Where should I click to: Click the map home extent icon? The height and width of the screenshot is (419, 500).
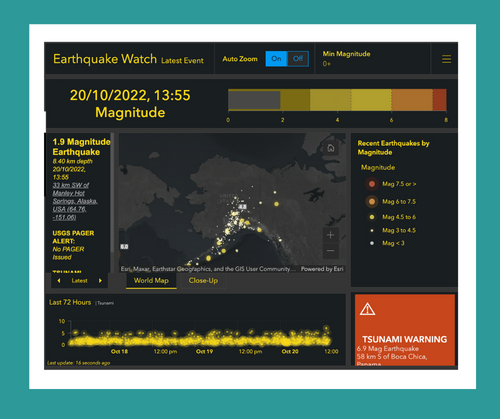point(331,148)
